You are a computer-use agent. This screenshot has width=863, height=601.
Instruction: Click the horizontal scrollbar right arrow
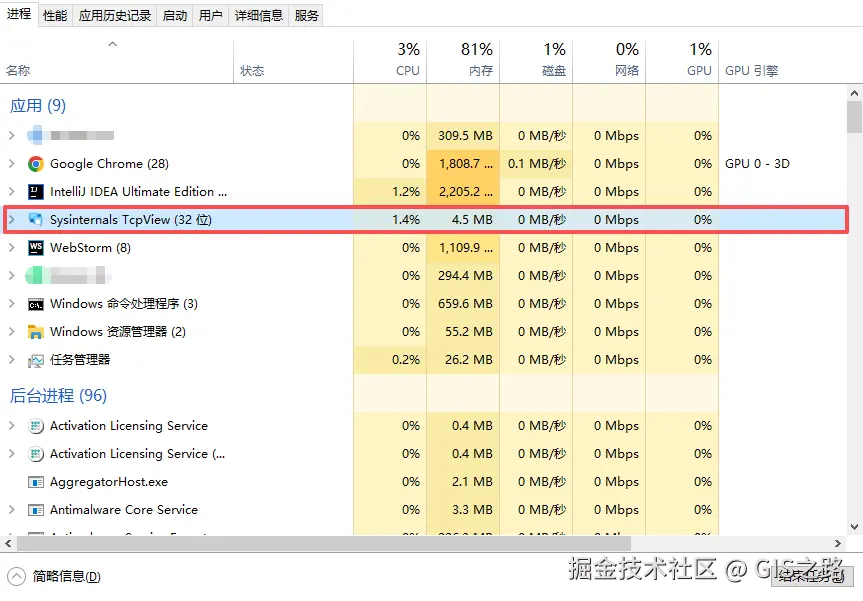tap(838, 544)
